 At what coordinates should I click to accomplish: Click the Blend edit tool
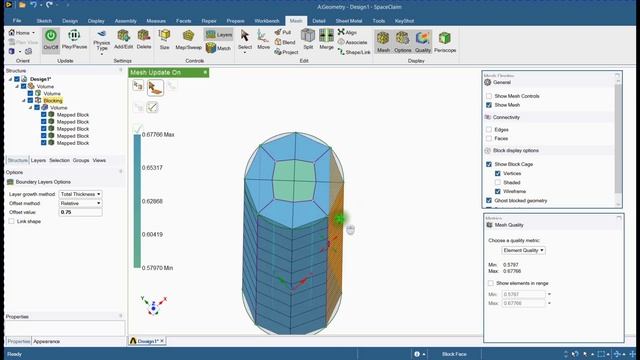[x=285, y=42]
